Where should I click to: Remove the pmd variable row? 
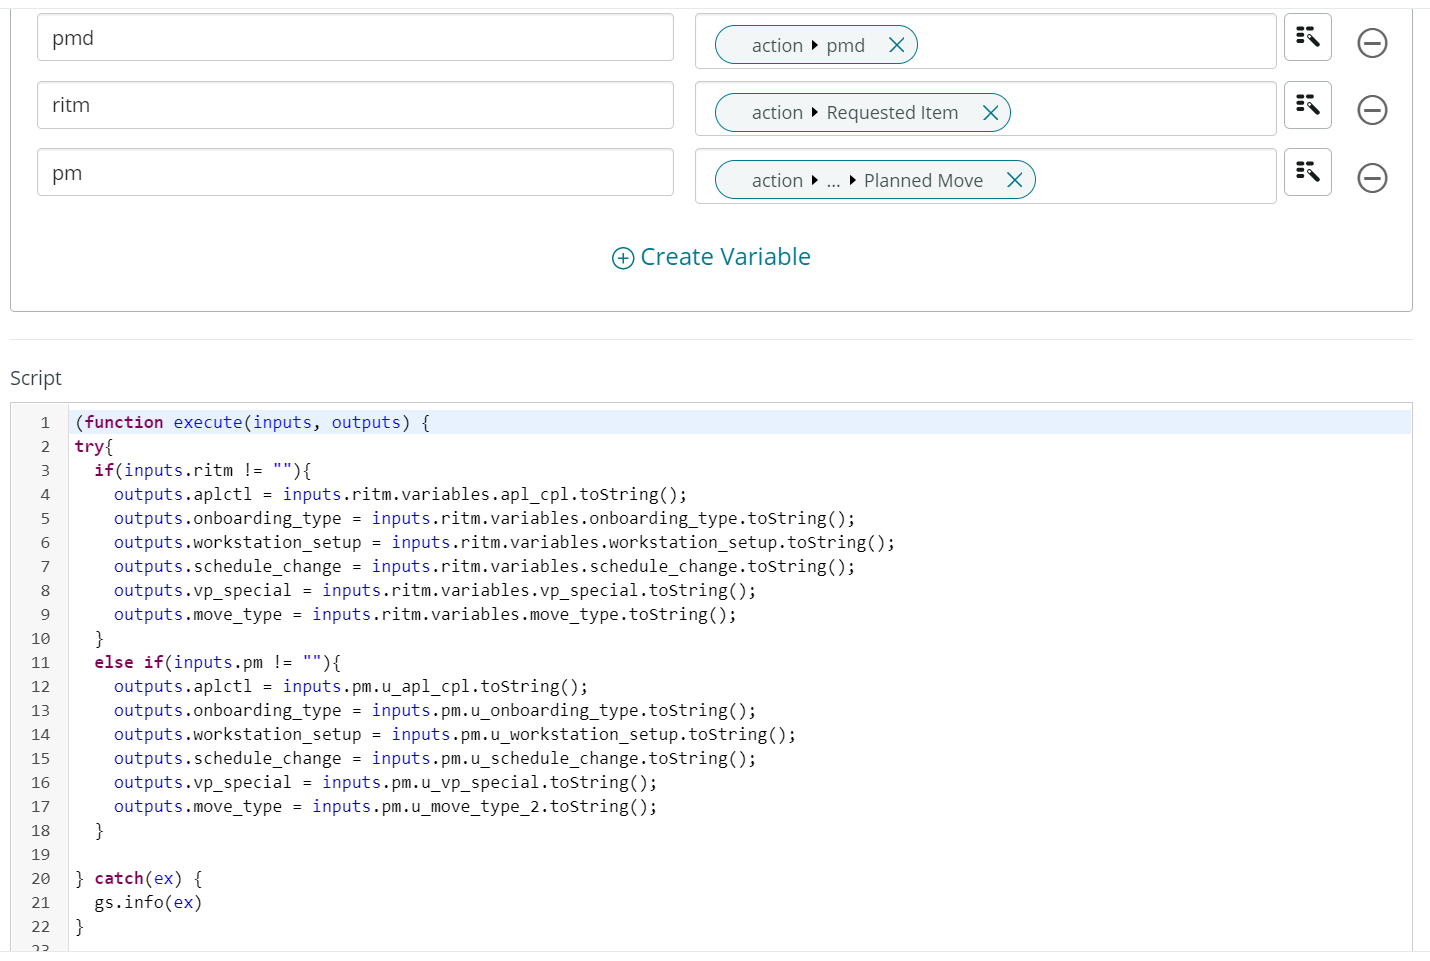click(1372, 43)
